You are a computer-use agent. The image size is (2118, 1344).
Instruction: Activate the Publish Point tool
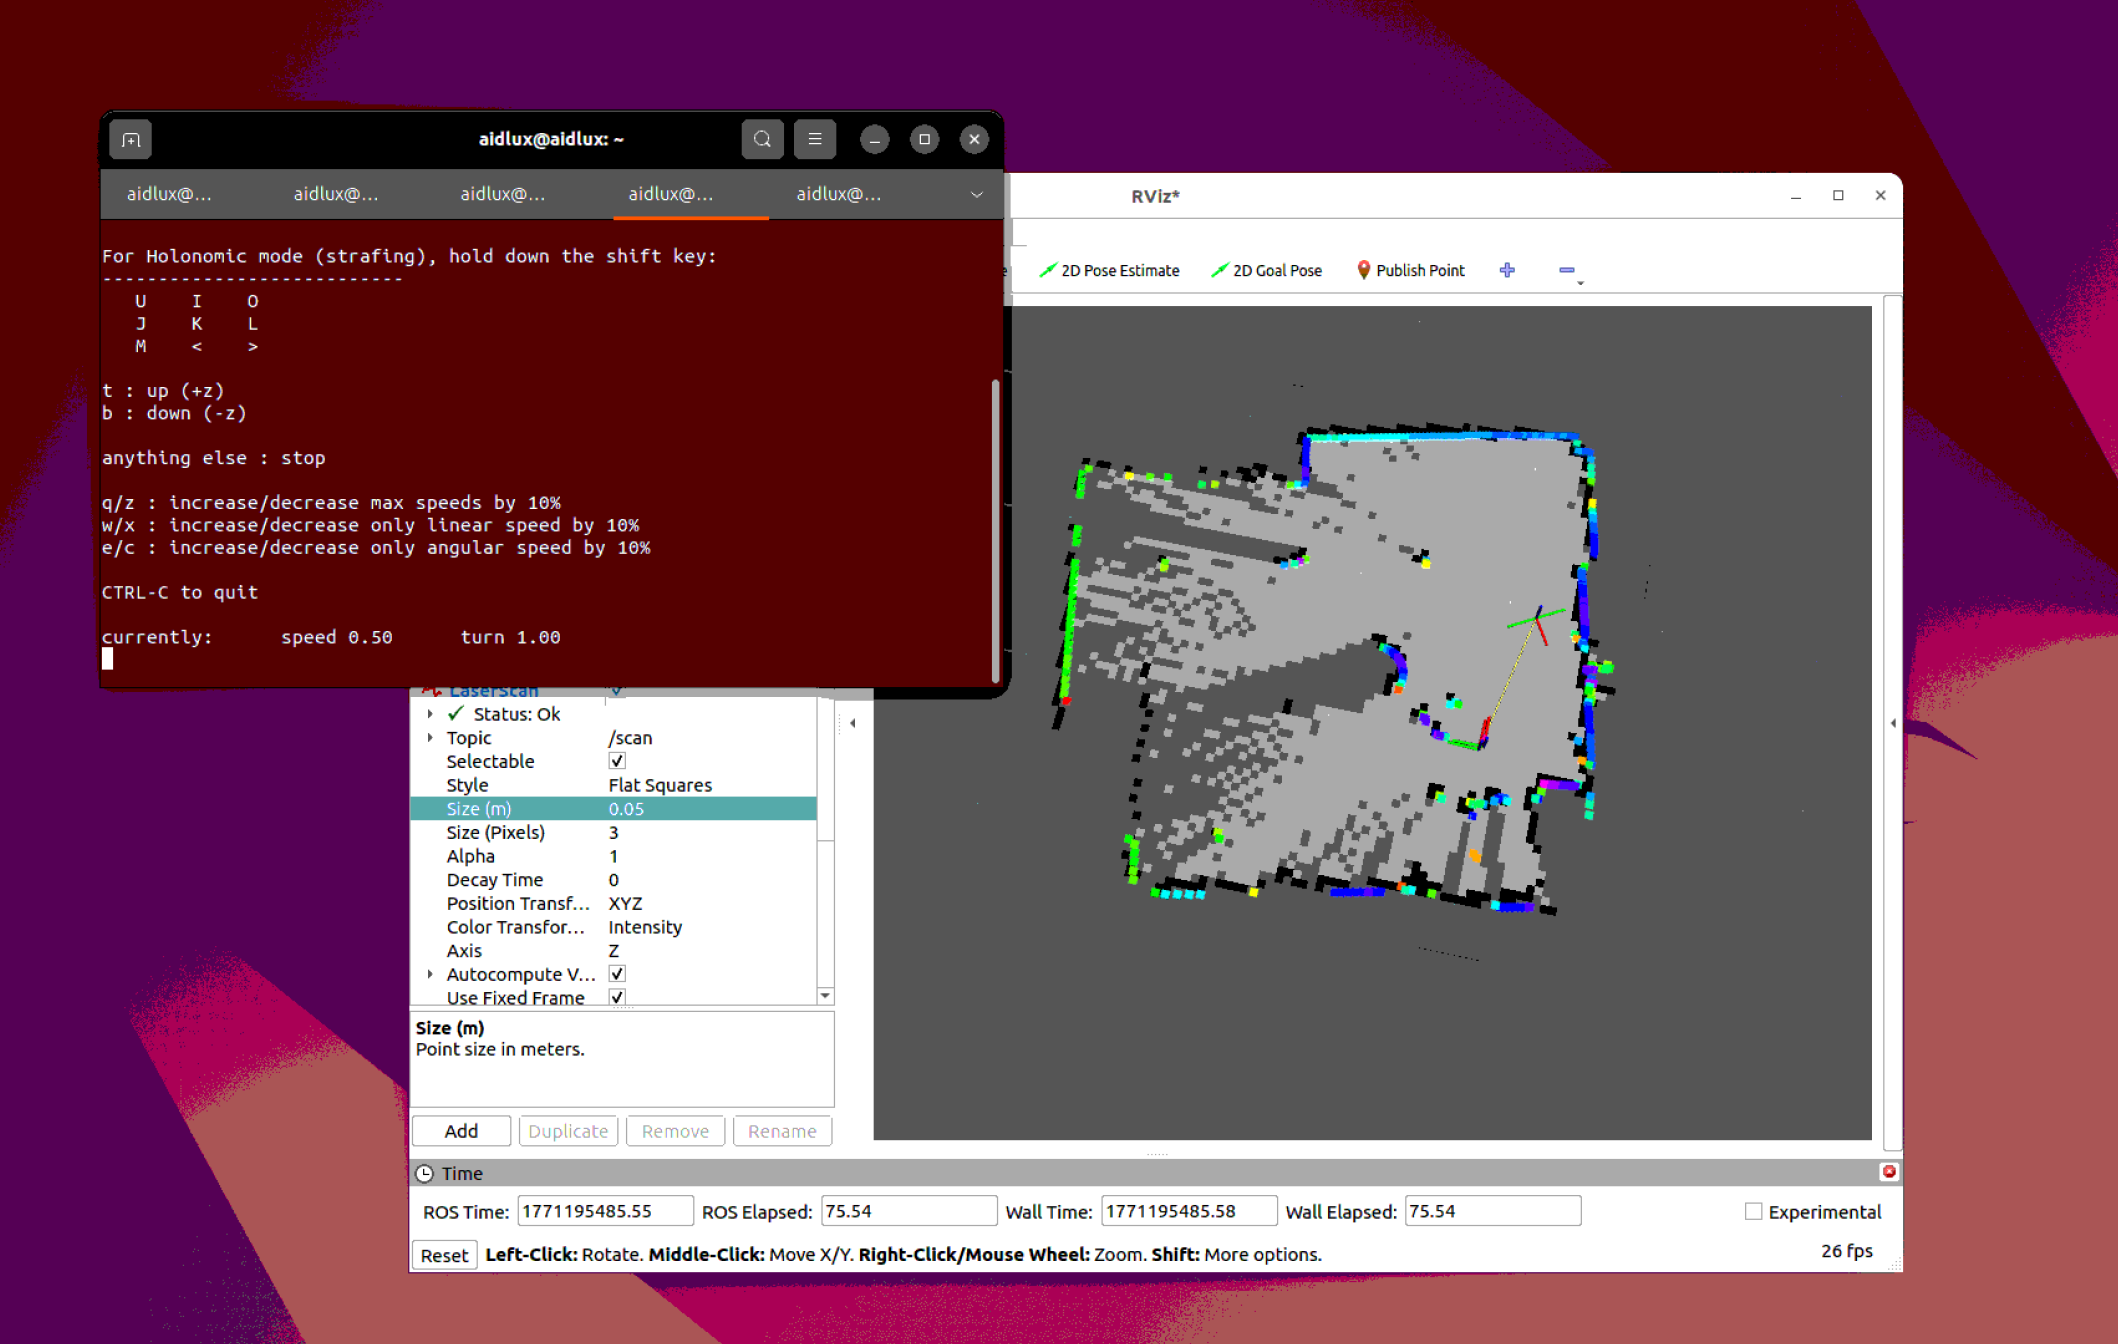(x=1410, y=270)
